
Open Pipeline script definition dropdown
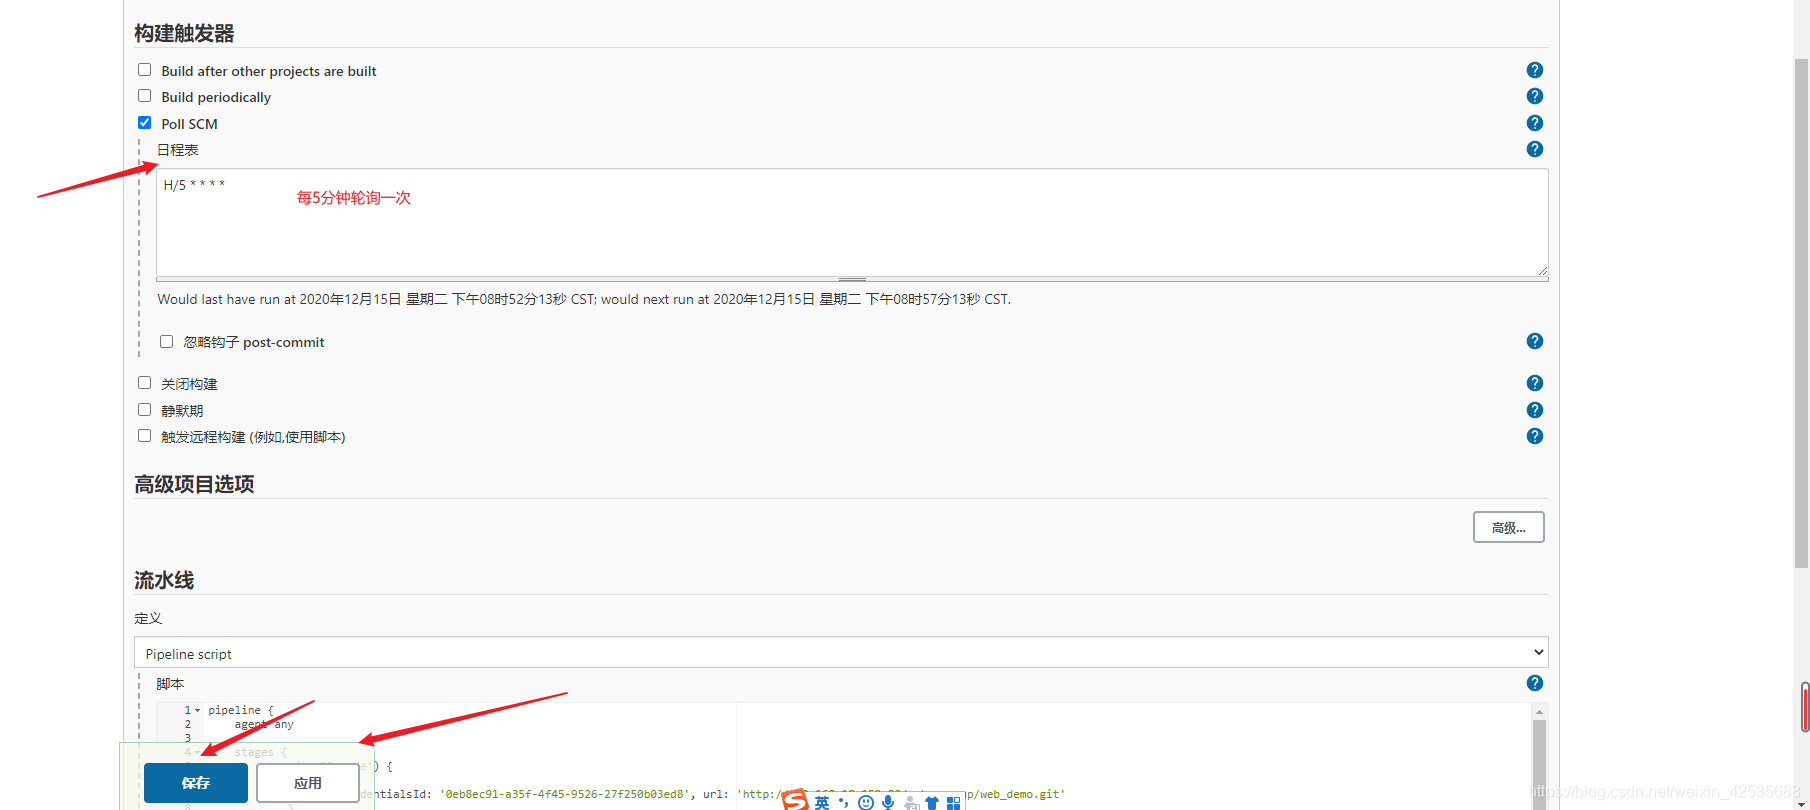841,653
